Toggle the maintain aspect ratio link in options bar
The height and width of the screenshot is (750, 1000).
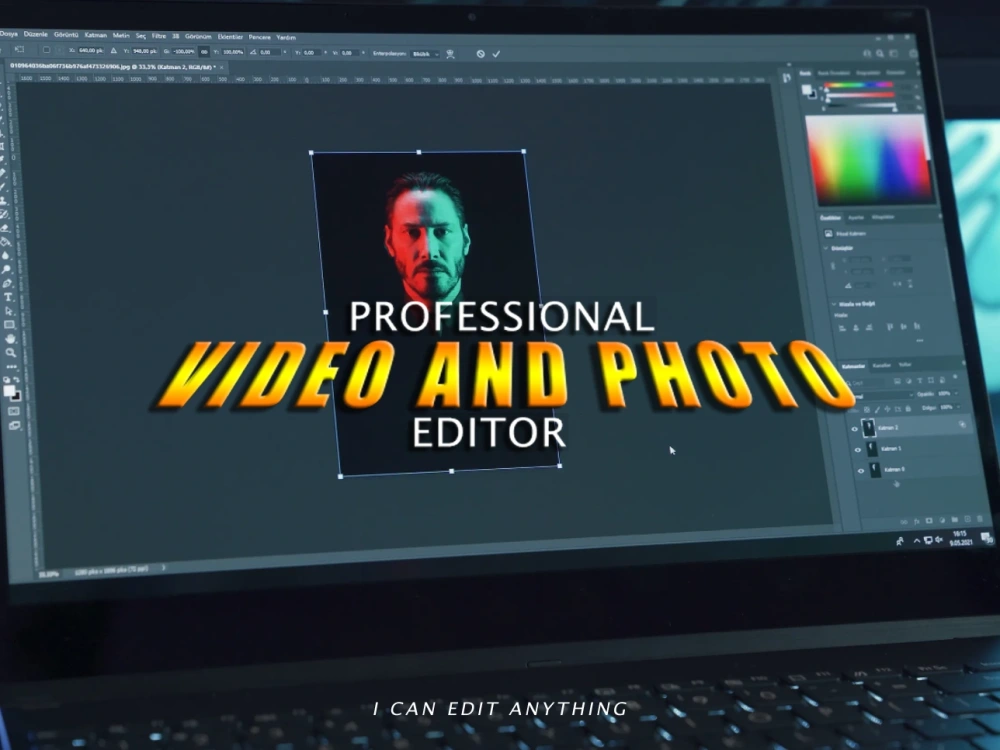(204, 52)
